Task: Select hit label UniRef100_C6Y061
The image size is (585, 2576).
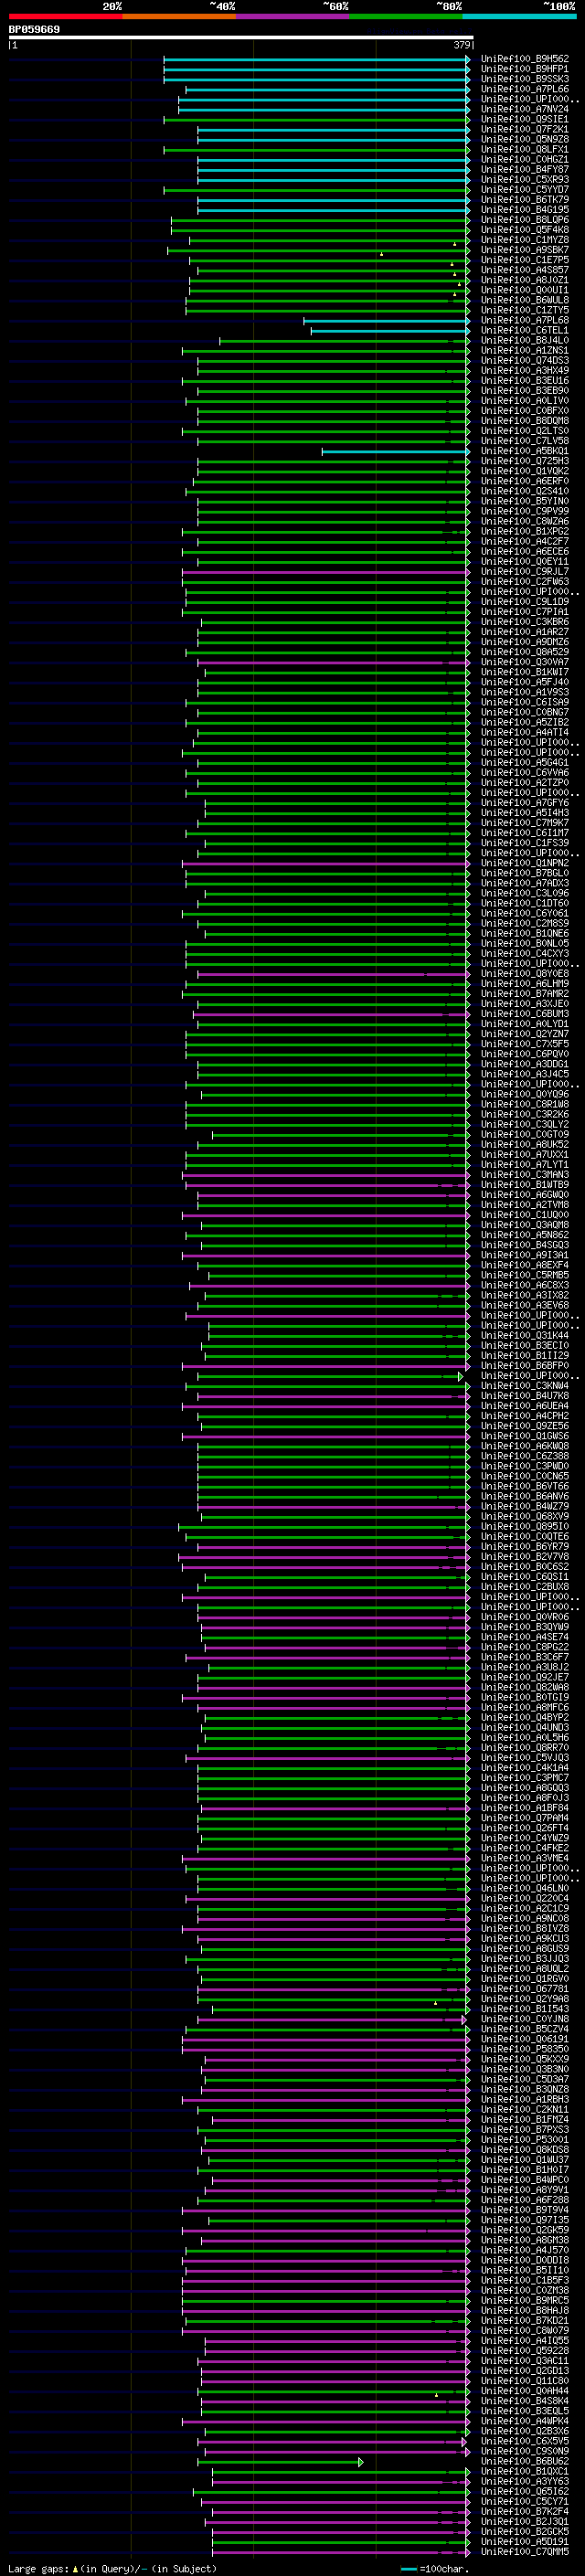Action: coord(524,913)
